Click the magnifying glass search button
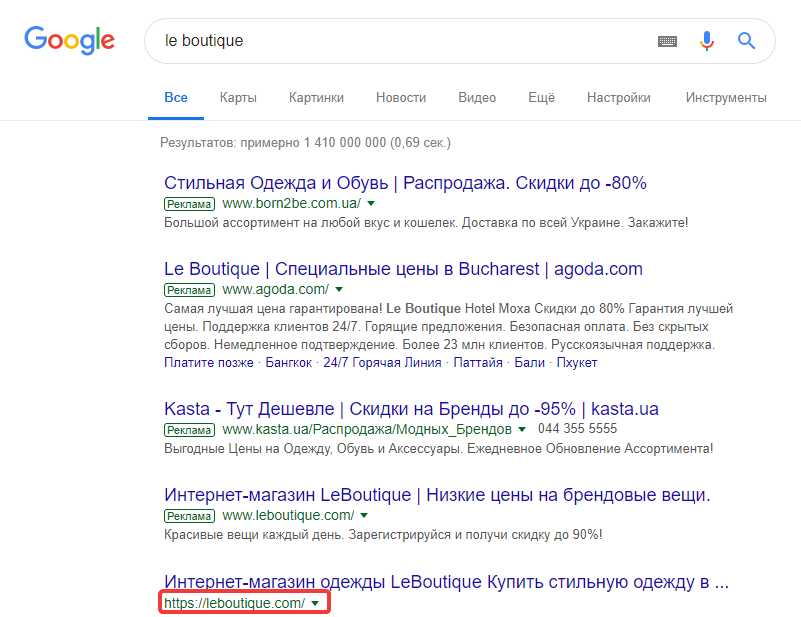801x617 pixels. pyautogui.click(x=746, y=40)
